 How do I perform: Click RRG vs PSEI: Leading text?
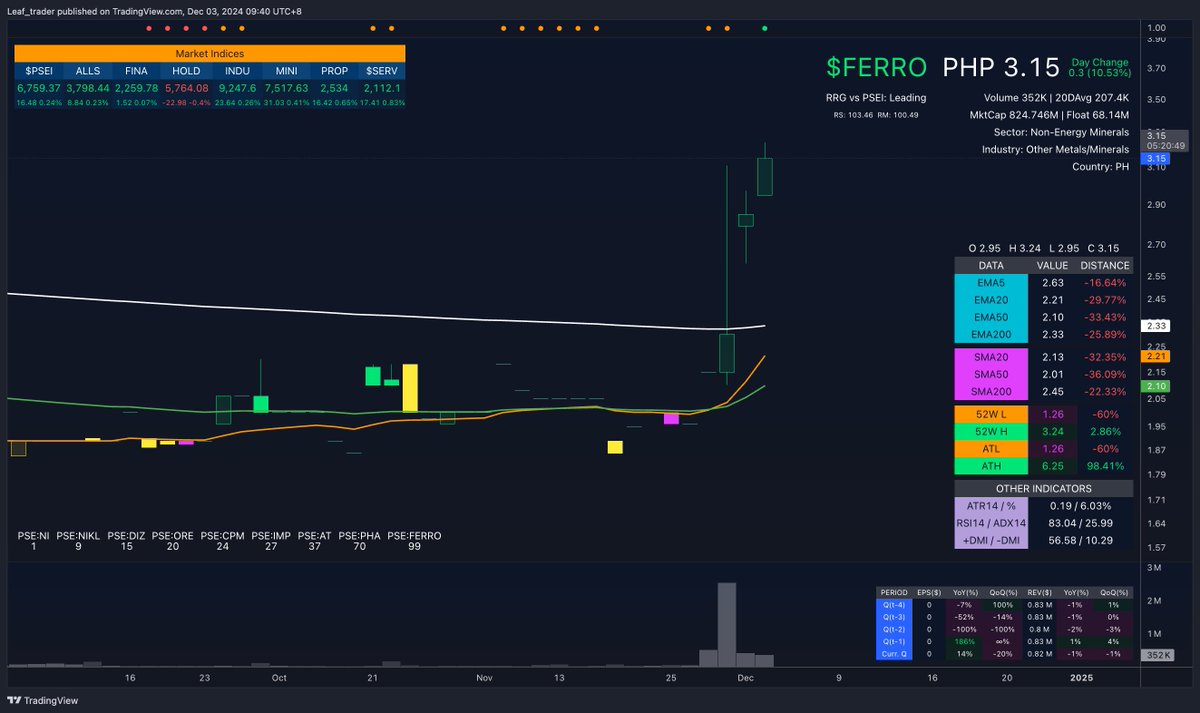pos(876,98)
